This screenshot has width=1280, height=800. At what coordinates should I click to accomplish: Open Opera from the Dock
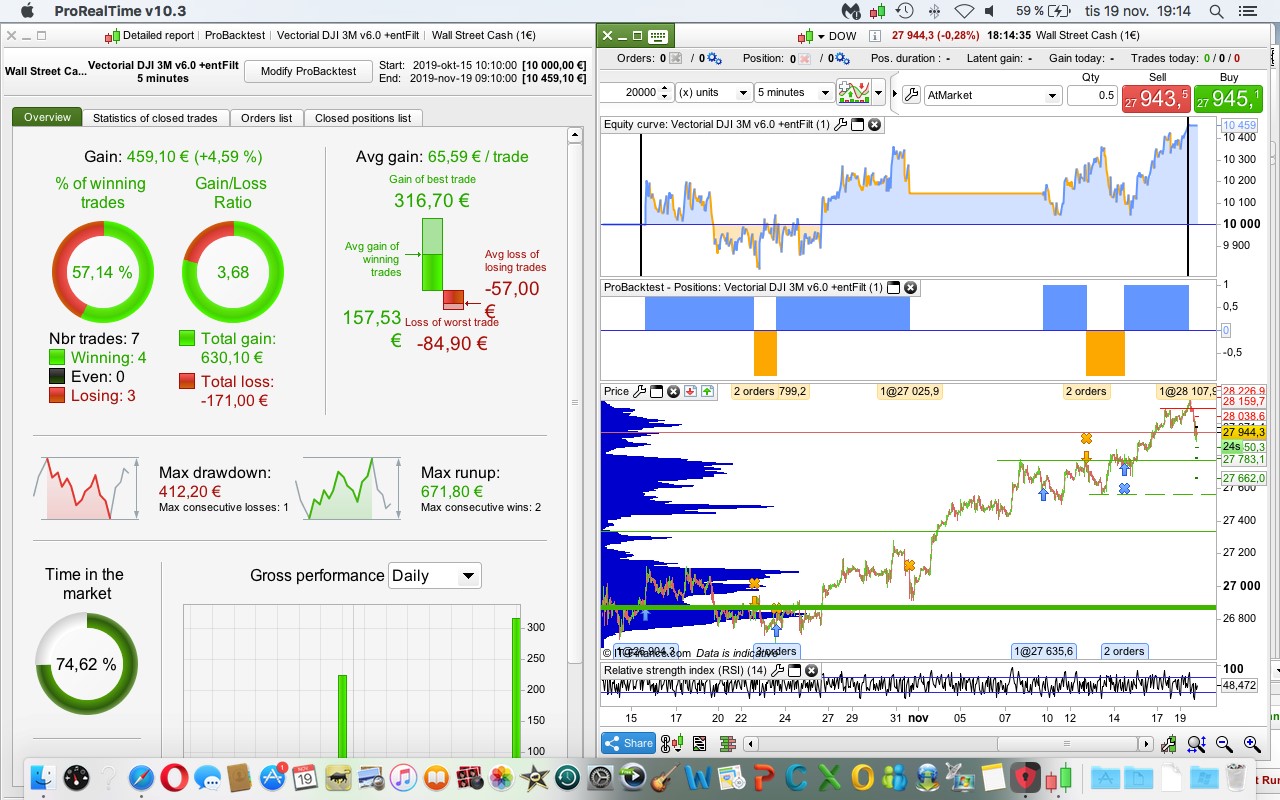174,777
